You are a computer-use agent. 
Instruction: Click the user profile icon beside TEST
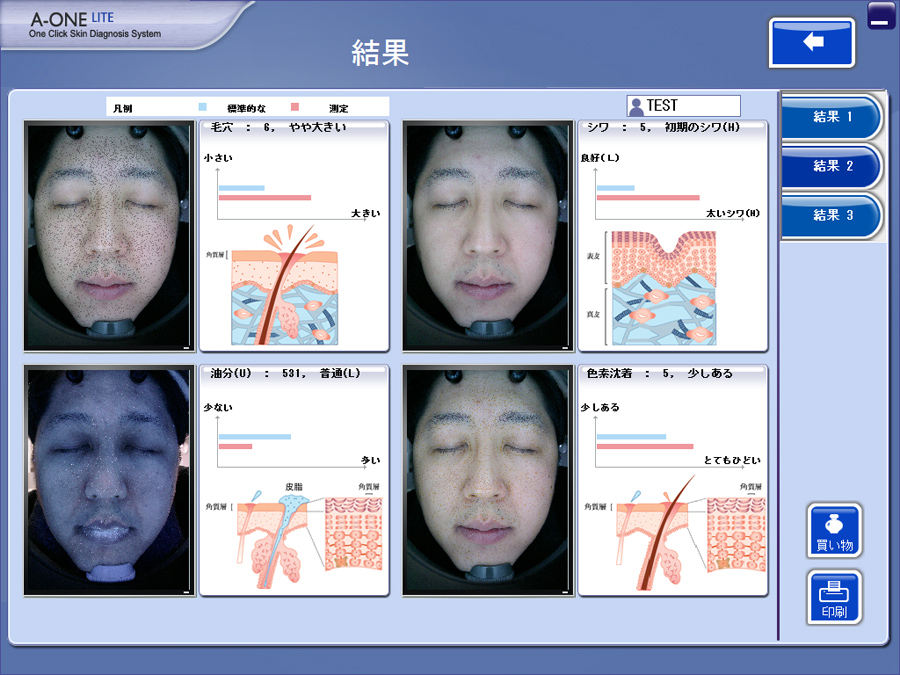(635, 106)
